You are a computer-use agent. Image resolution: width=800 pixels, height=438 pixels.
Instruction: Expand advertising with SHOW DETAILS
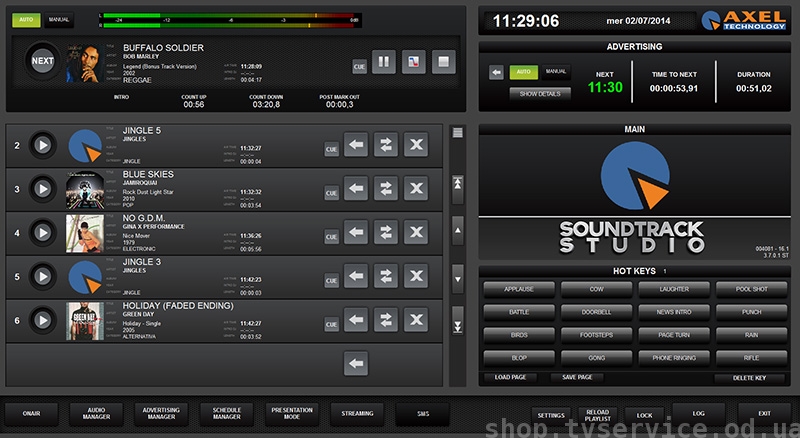click(x=540, y=94)
